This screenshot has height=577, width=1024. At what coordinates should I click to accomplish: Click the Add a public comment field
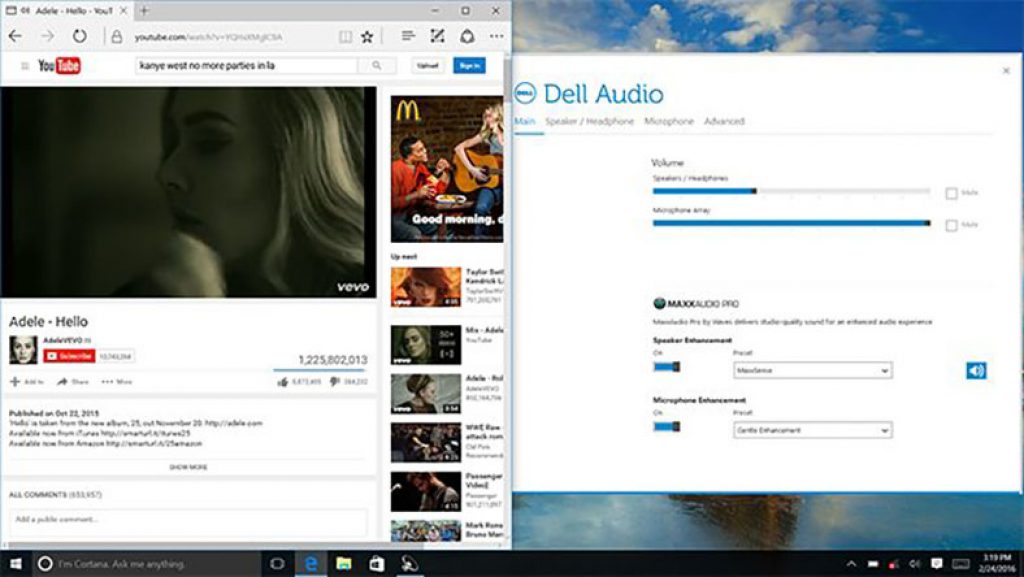pos(188,520)
